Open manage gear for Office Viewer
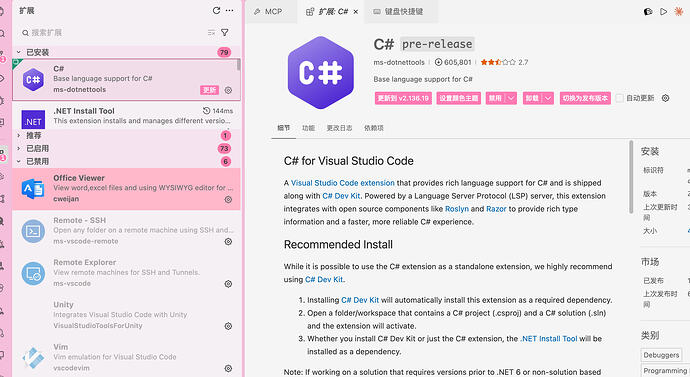Viewport: 690px width, 377px height. pos(228,199)
